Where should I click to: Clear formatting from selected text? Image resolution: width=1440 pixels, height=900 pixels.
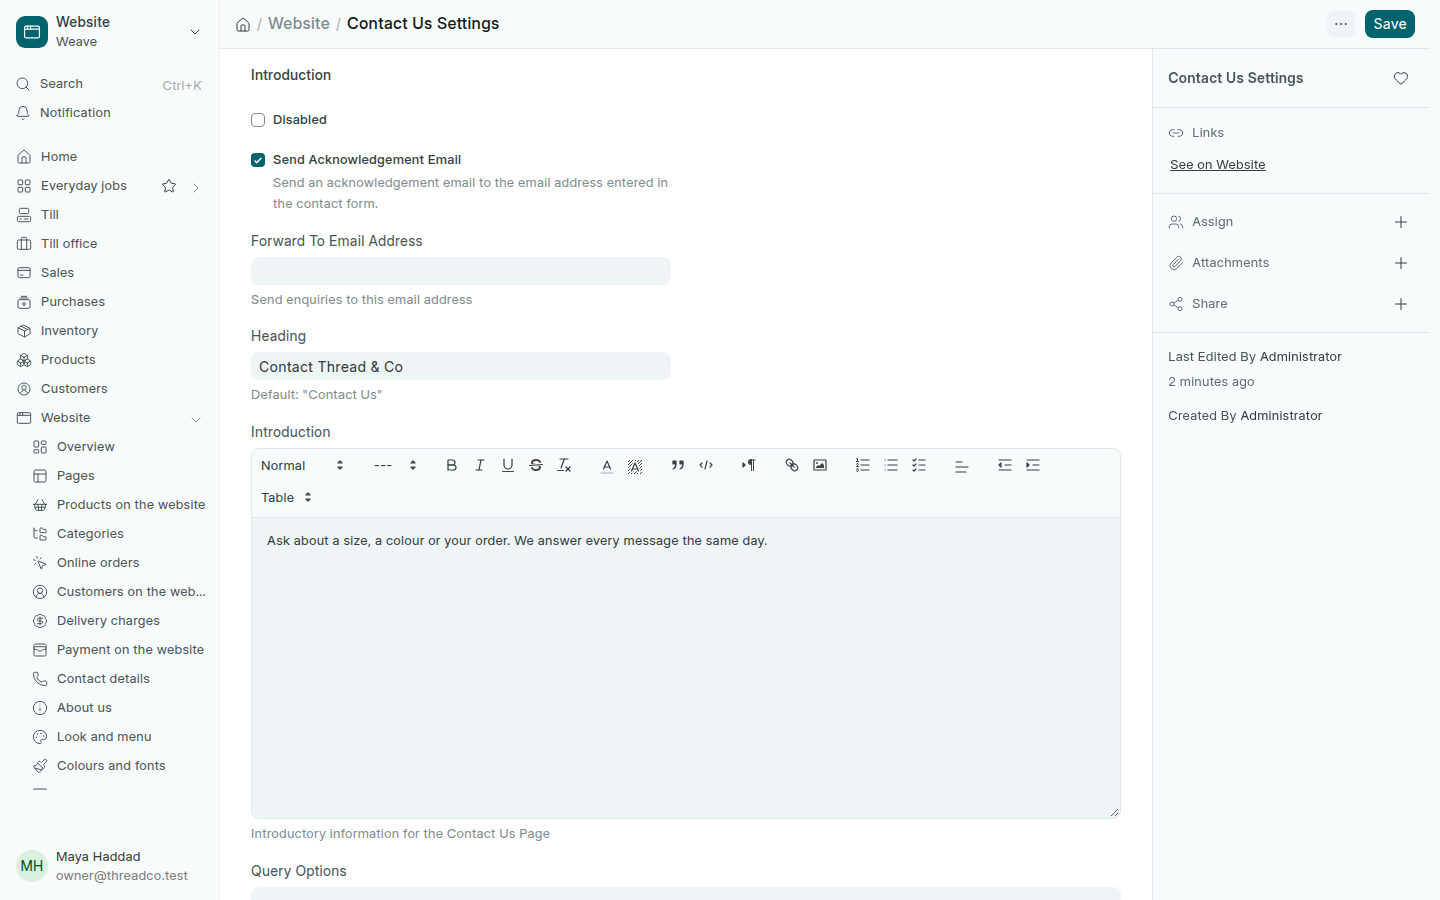(x=564, y=465)
